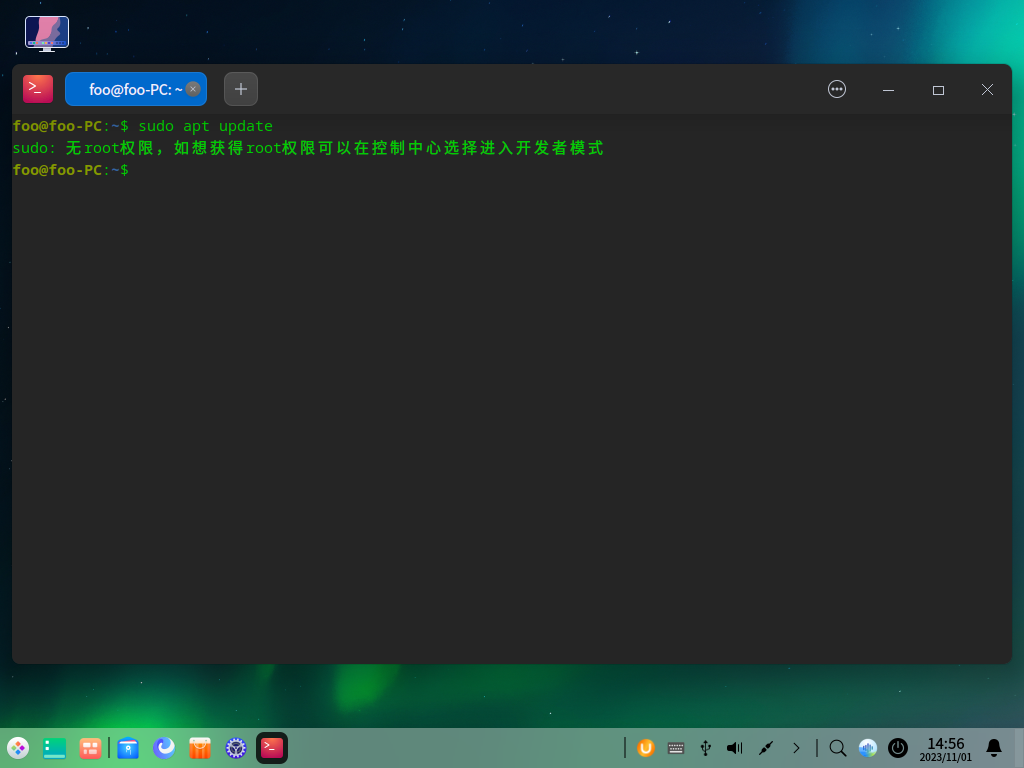The width and height of the screenshot is (1024, 768).
Task: Add a new terminal tab
Action: coord(241,89)
